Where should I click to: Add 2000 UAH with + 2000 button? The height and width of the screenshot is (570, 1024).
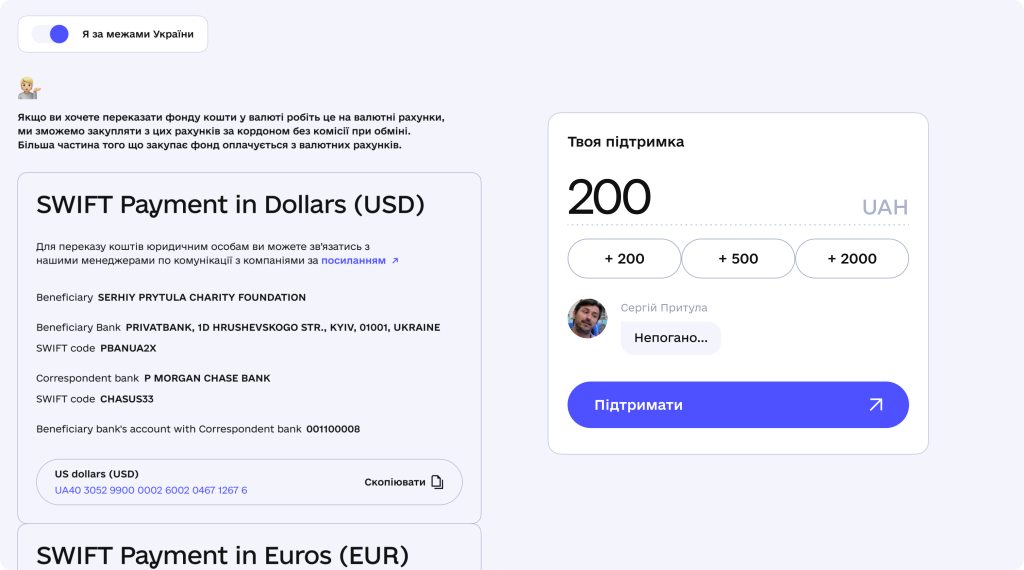tap(852, 259)
